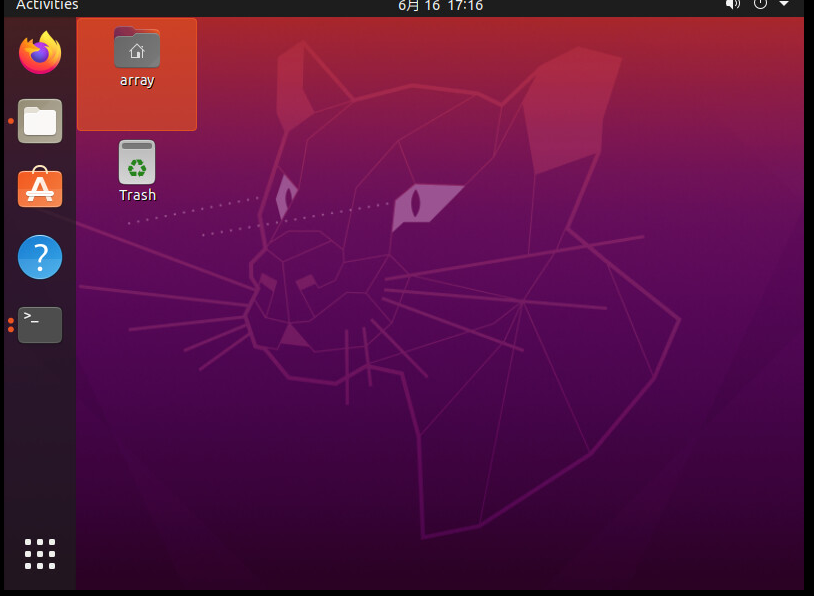Switch to the Terminal in dock

[x=40, y=325]
